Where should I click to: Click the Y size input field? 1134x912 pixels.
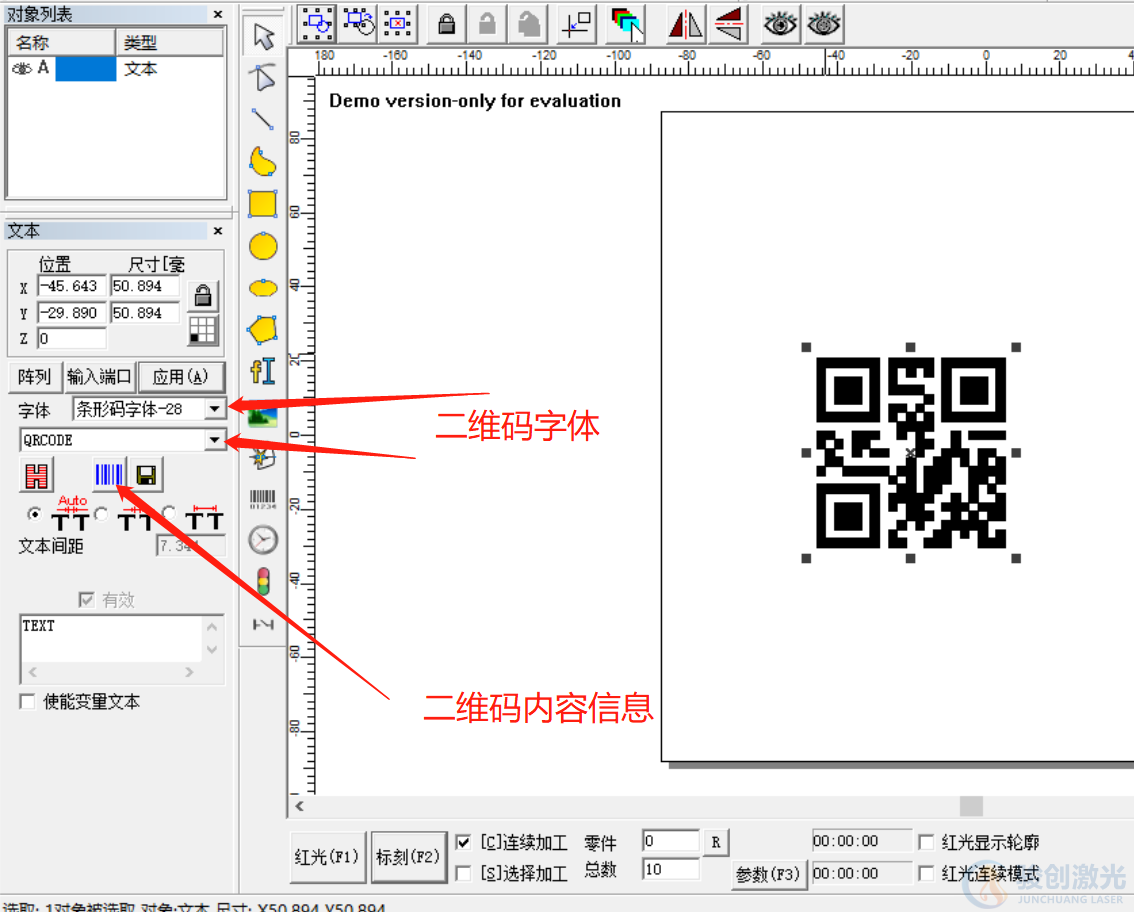click(x=145, y=312)
